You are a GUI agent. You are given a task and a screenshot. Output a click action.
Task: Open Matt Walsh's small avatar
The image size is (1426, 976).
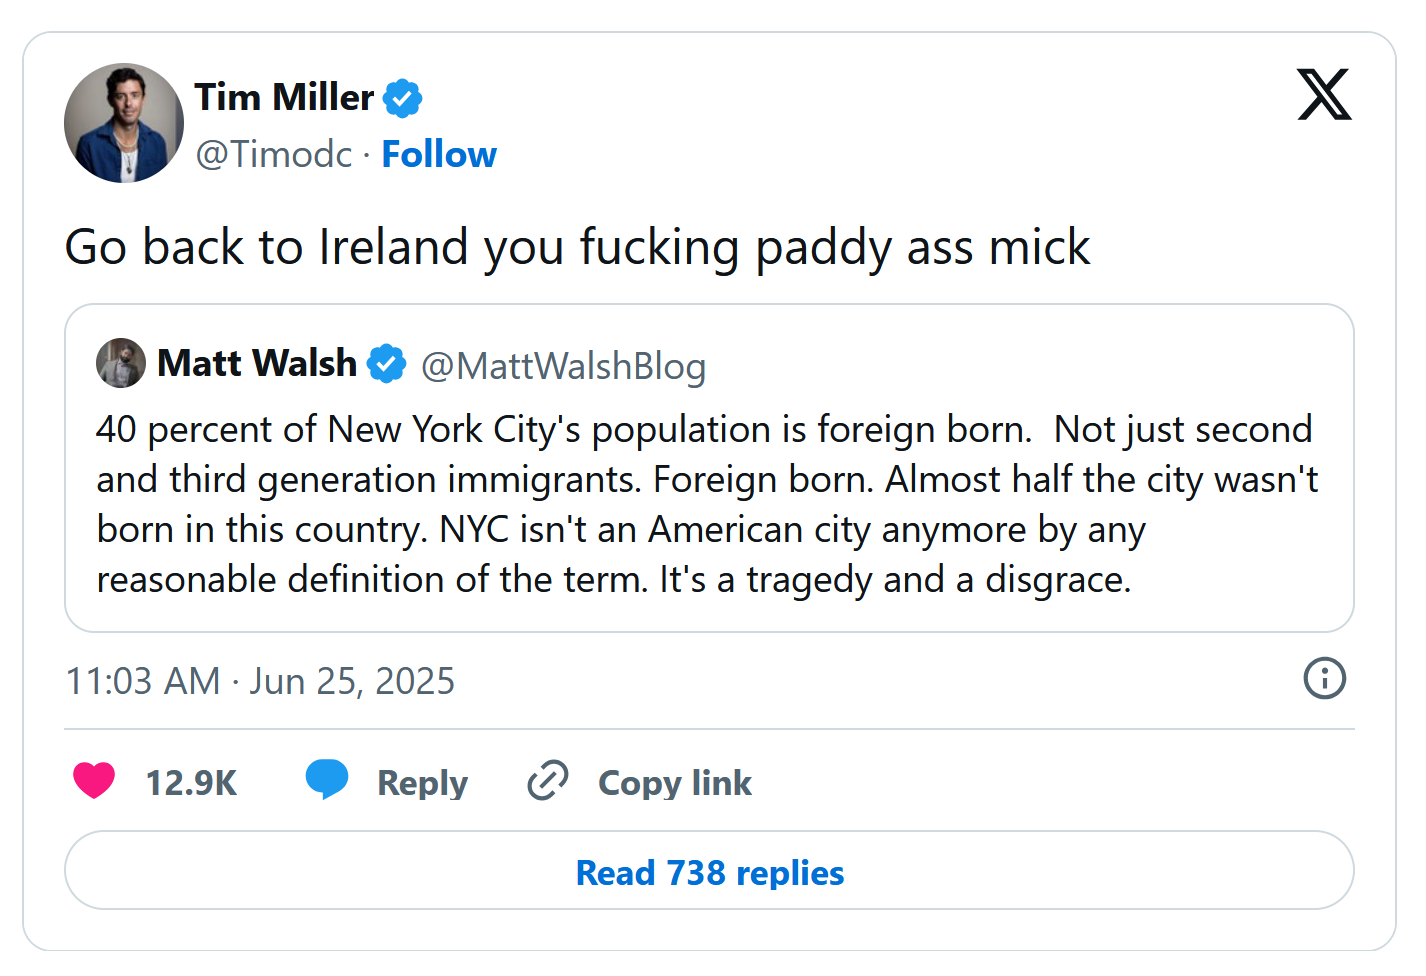point(121,363)
